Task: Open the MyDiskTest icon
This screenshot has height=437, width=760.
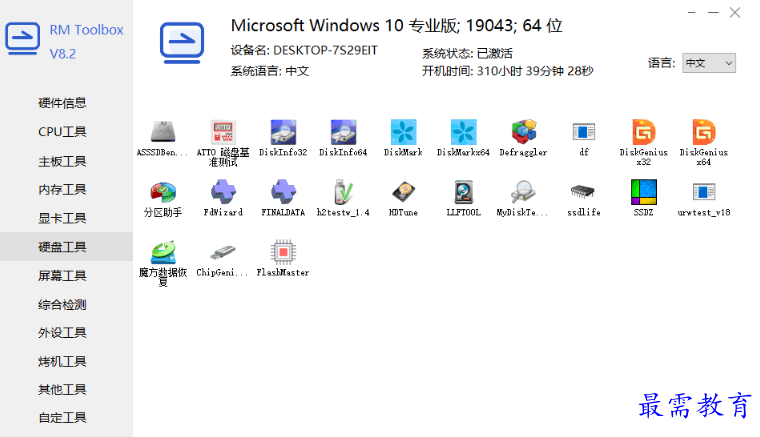Action: pyautogui.click(x=523, y=192)
